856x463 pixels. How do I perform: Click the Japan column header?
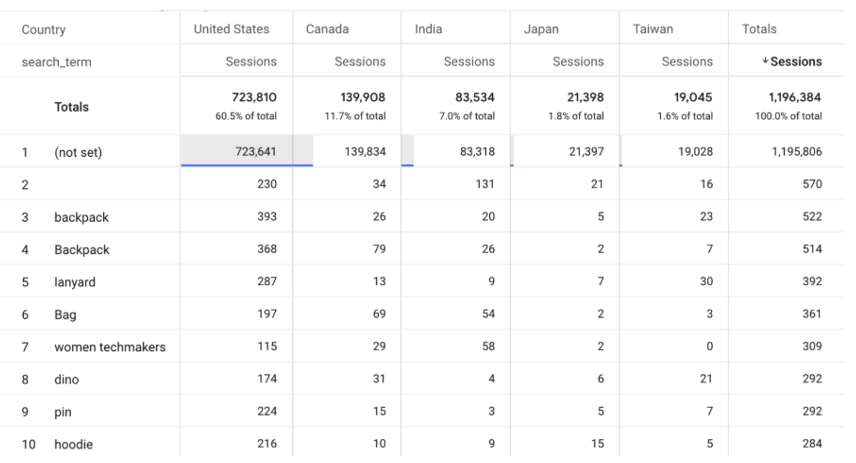541,29
